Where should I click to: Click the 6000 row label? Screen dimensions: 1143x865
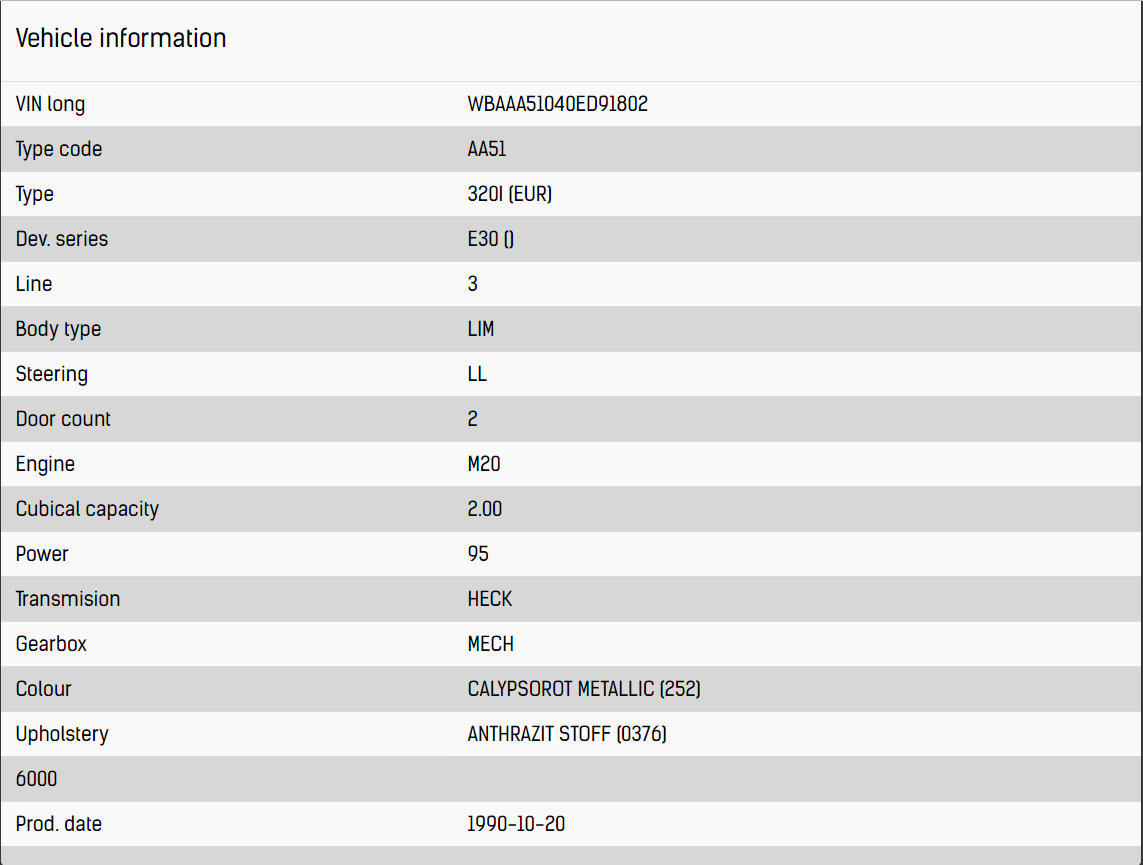[x=36, y=779]
